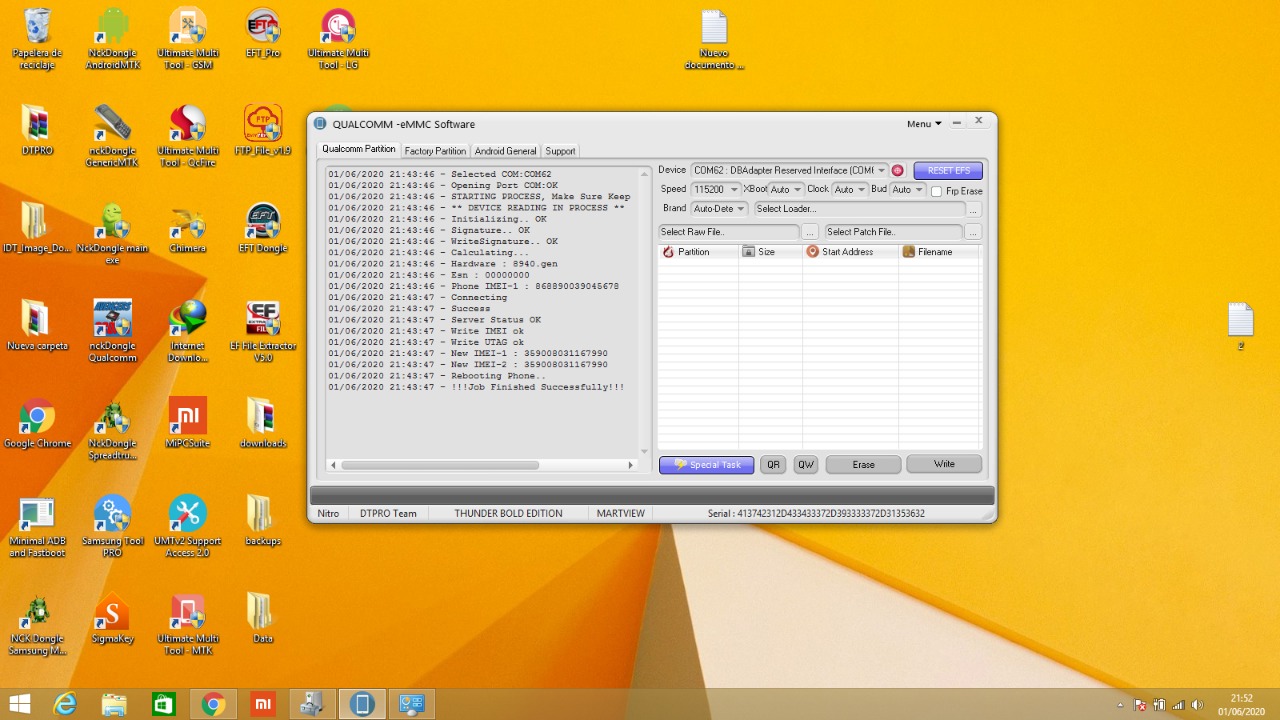
Task: Click the log scrollbar right arrow
Action: pos(631,465)
